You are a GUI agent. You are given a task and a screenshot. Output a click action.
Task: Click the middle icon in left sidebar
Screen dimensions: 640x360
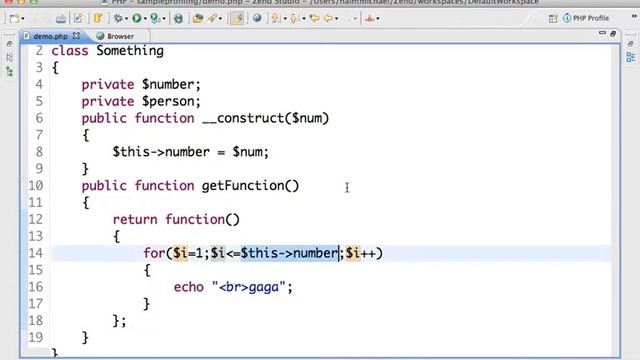pyautogui.click(x=9, y=58)
